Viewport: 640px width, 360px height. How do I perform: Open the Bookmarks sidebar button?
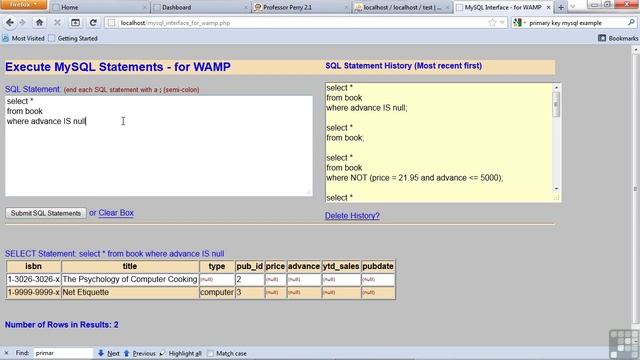618,38
